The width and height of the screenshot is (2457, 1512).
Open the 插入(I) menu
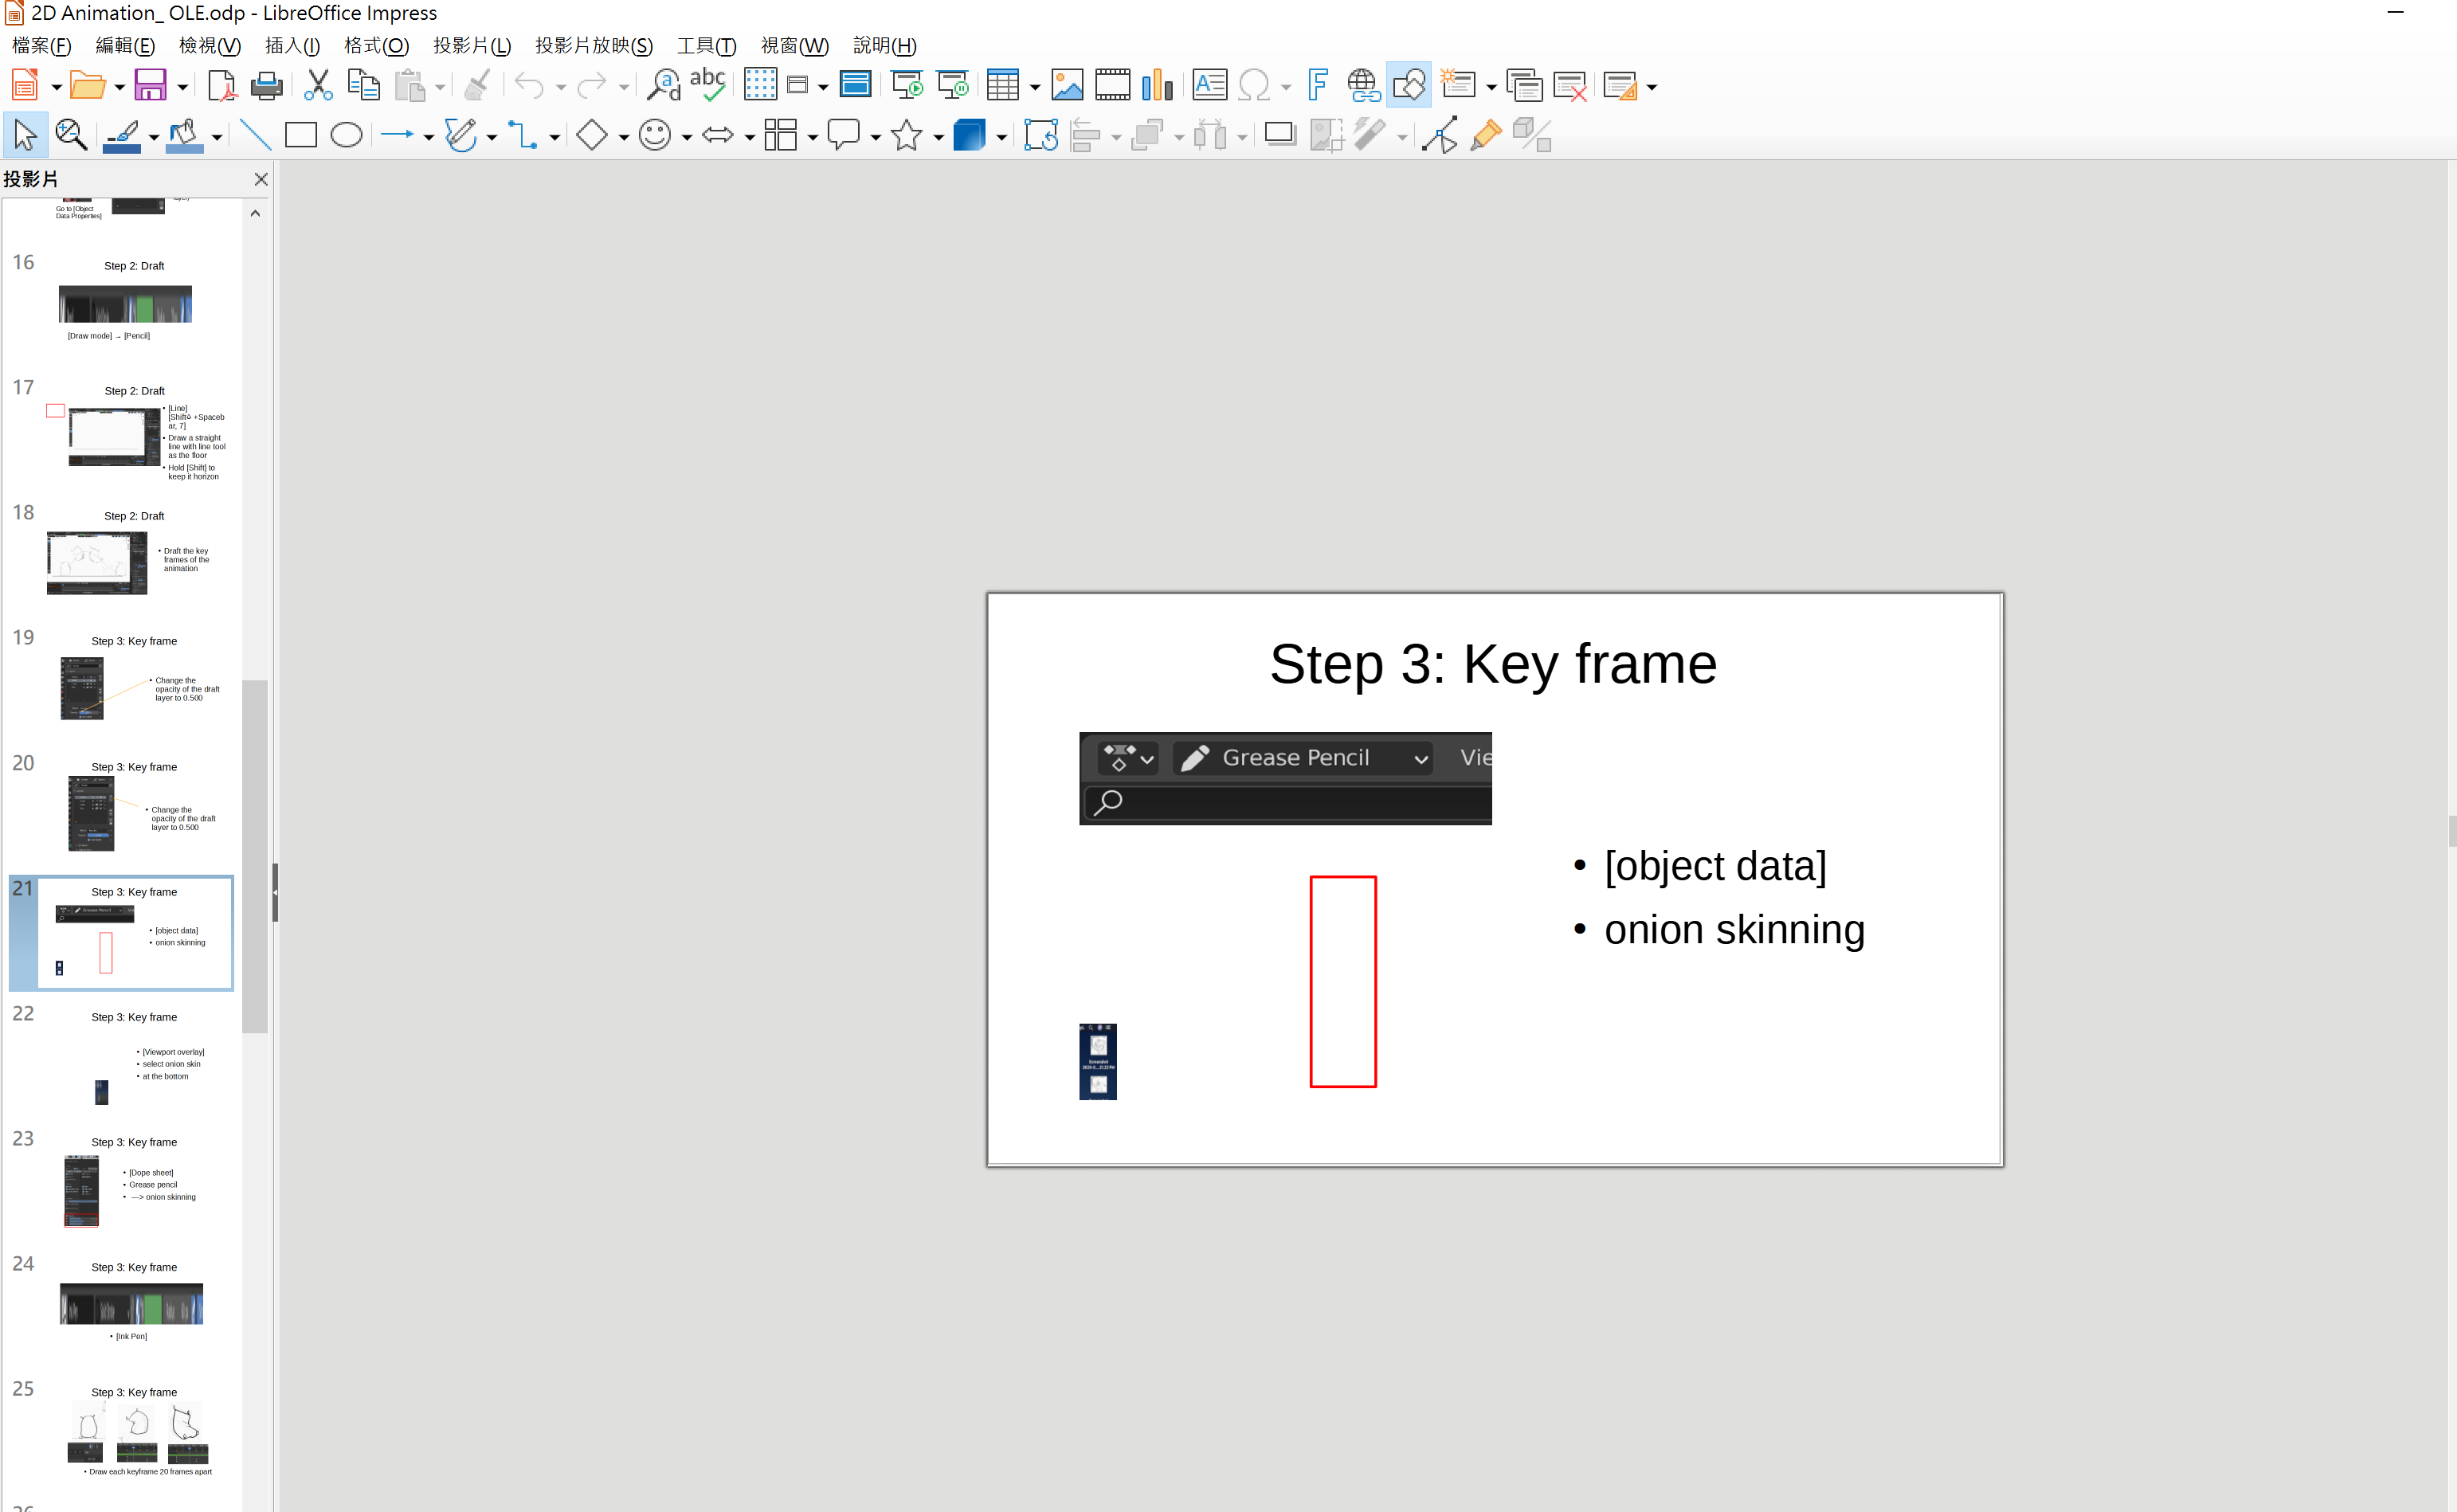tap(292, 46)
